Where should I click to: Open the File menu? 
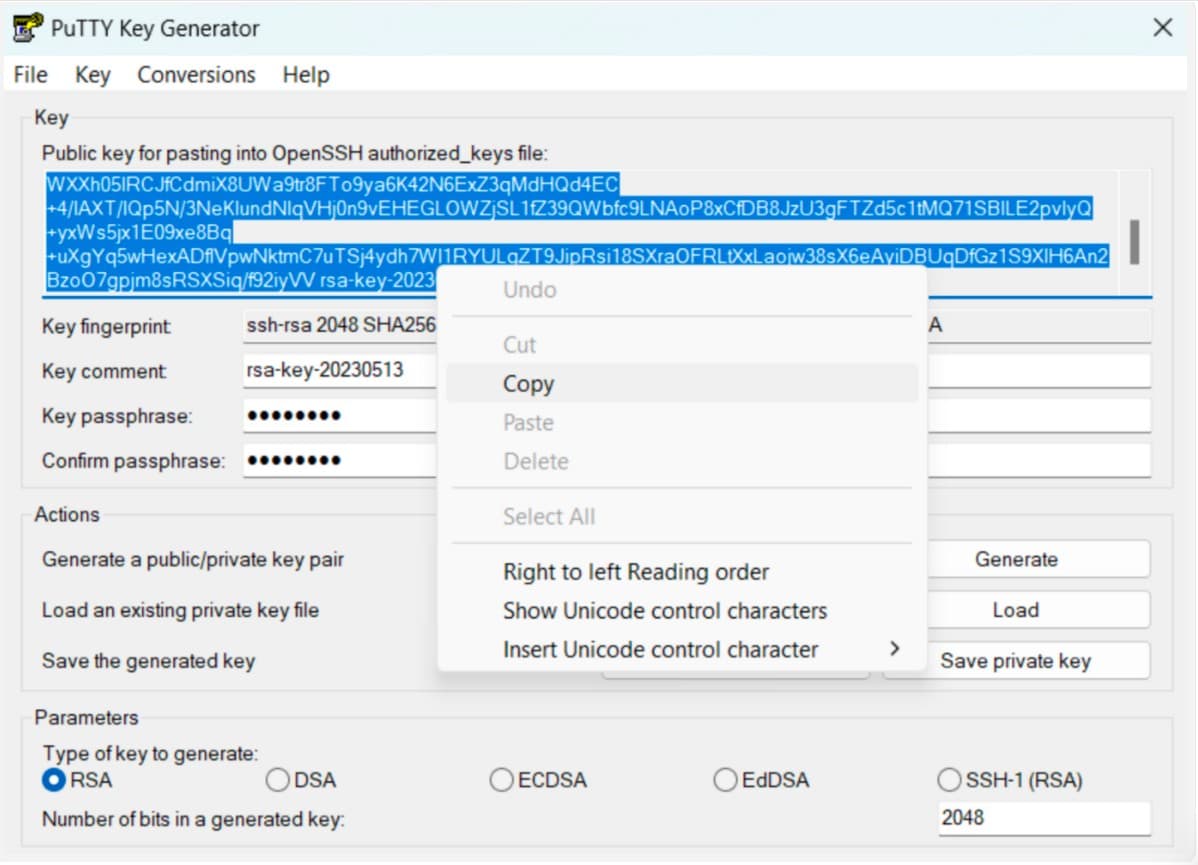coord(31,75)
